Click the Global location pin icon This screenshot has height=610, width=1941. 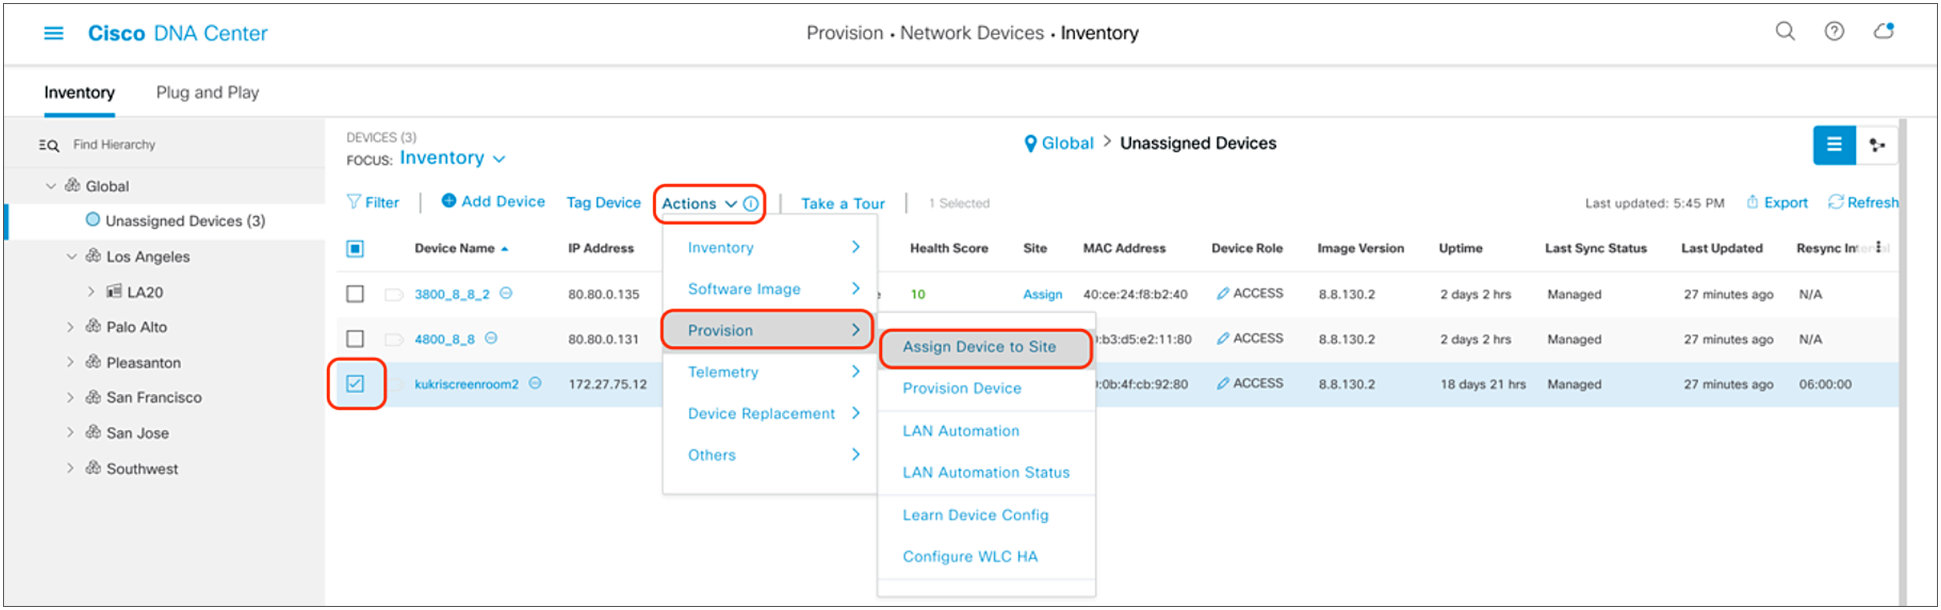pyautogui.click(x=1031, y=144)
